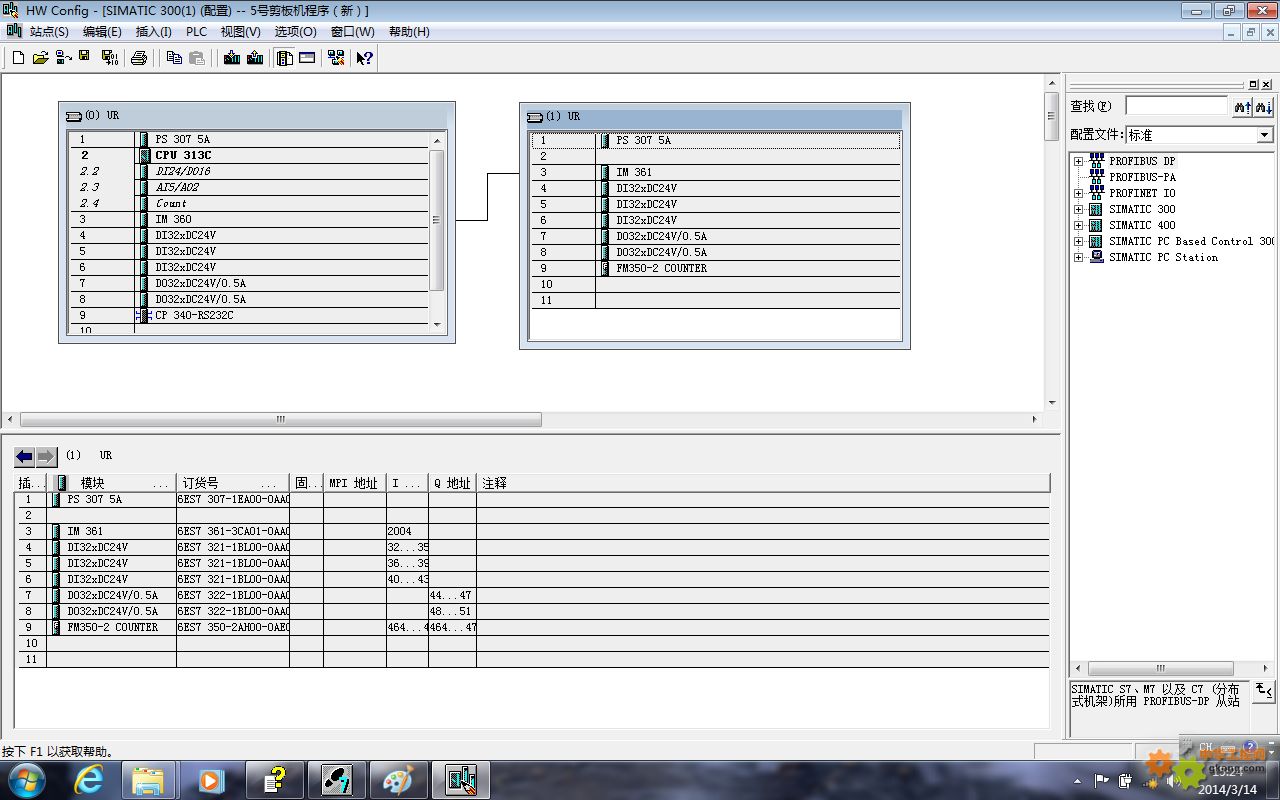
Task: Click the I address cell 2004
Action: coord(407,531)
